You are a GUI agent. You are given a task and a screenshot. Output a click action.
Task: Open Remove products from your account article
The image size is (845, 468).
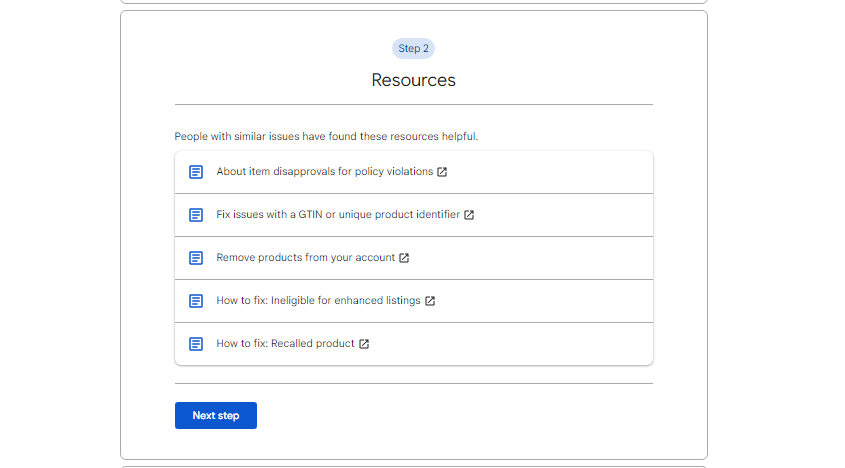click(x=306, y=258)
